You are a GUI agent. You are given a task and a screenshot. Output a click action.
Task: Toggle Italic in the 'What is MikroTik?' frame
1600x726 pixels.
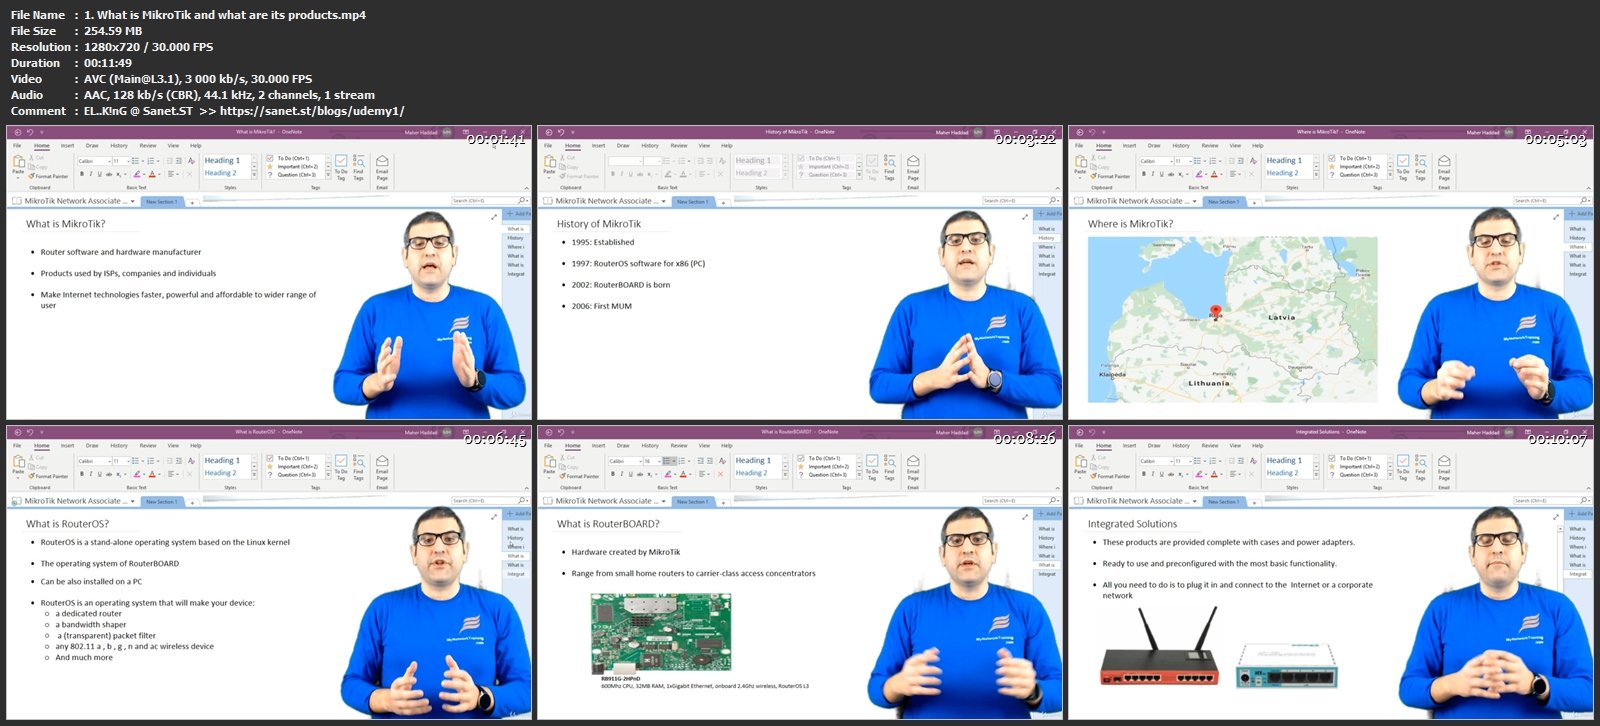point(91,174)
